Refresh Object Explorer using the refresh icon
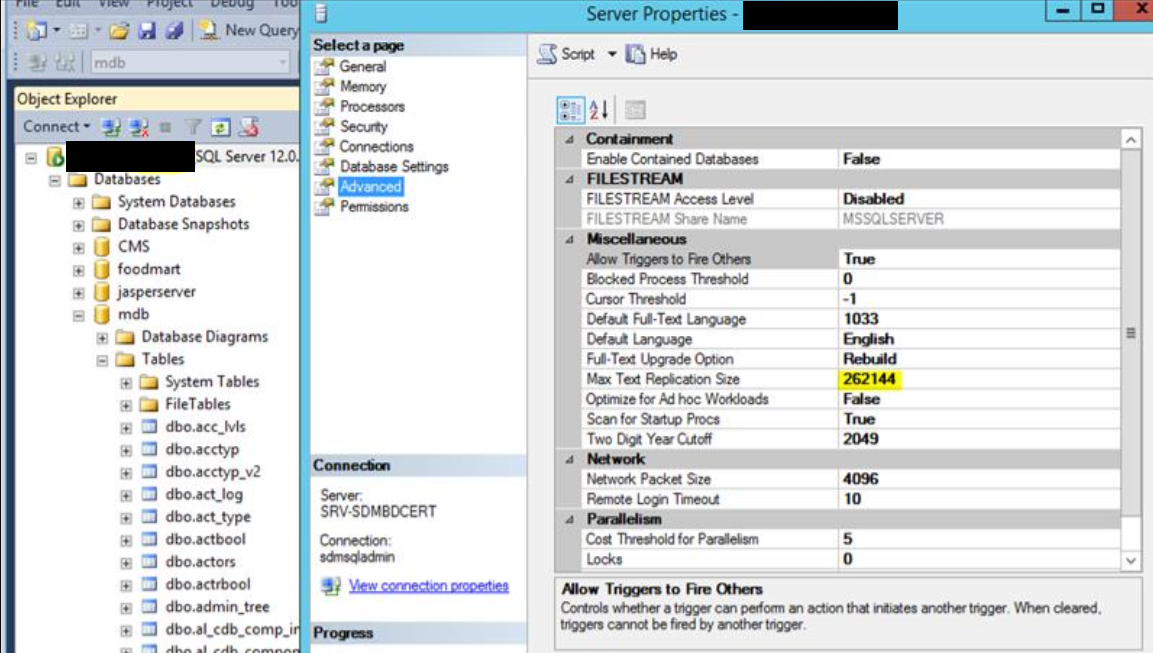The image size is (1153, 653). coord(221,127)
